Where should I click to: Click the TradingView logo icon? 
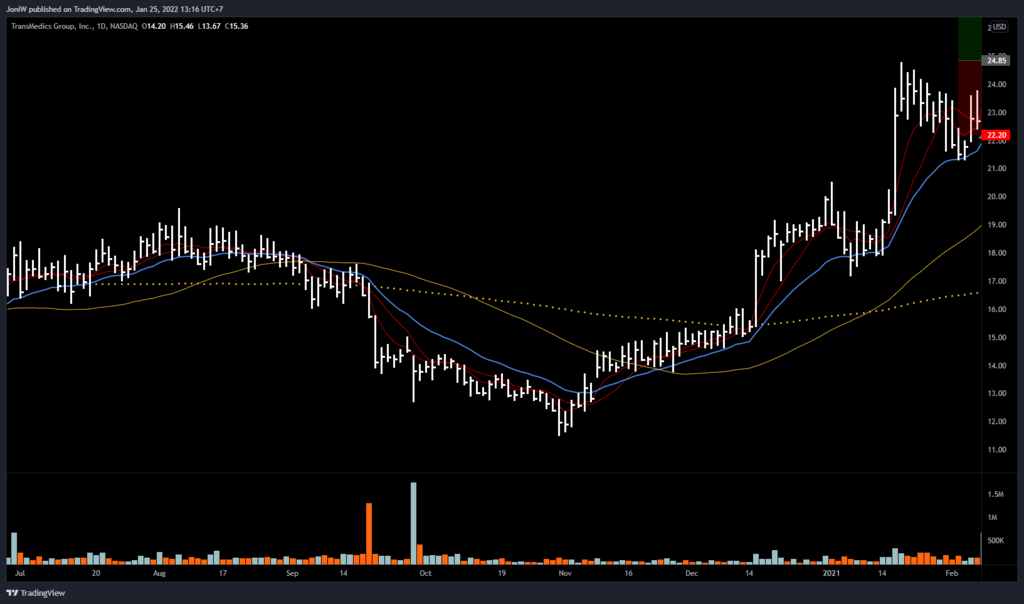pos(11,592)
